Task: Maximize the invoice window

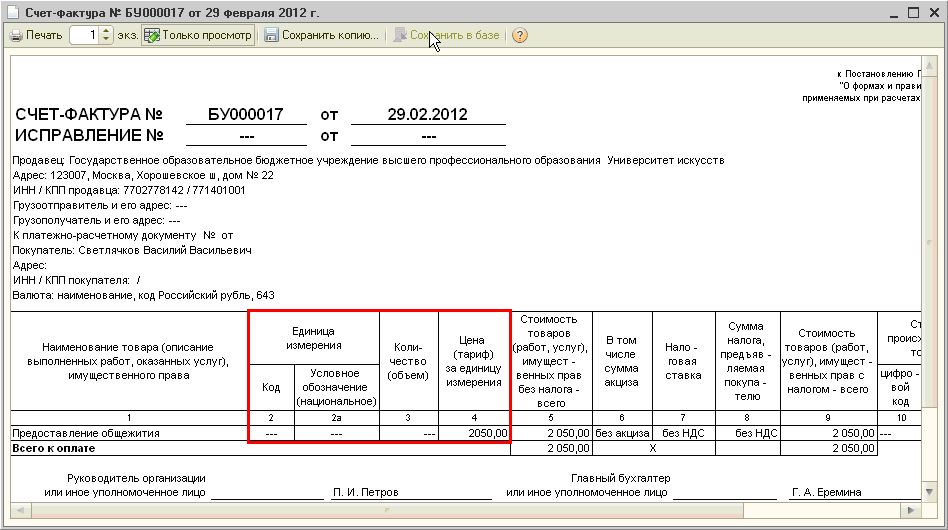Action: click(x=912, y=12)
